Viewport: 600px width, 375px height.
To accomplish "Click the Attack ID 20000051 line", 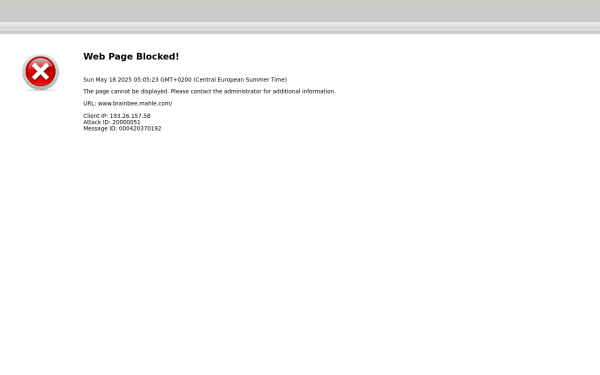I will [112, 122].
